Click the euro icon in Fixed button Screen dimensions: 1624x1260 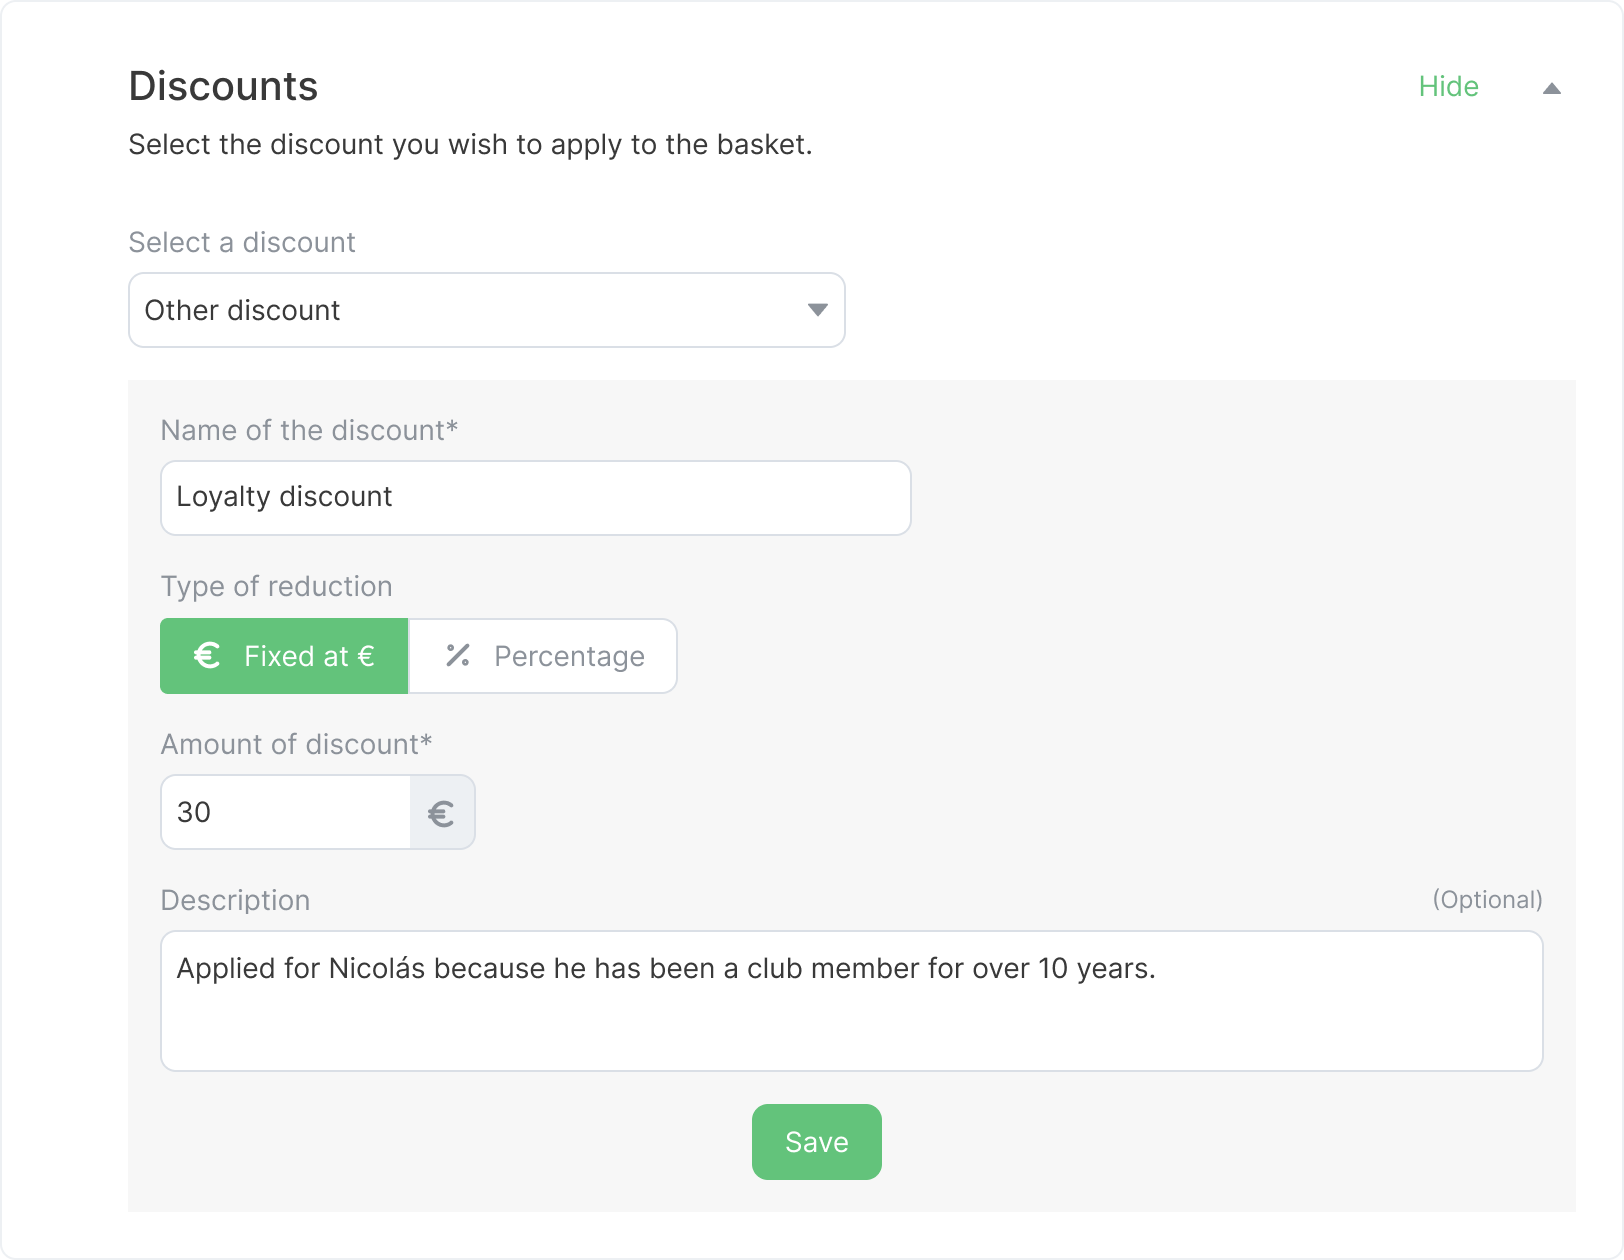[x=207, y=656]
